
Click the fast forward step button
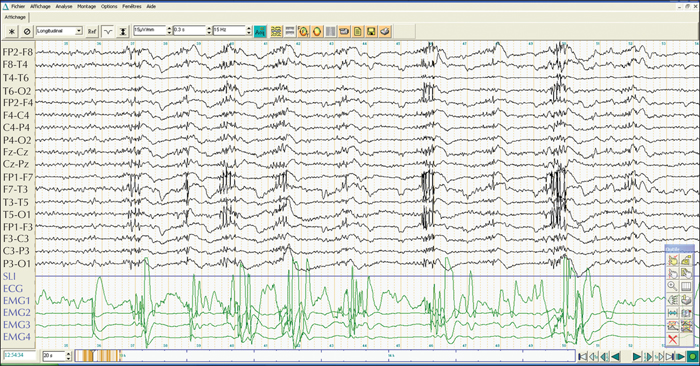coord(659,356)
